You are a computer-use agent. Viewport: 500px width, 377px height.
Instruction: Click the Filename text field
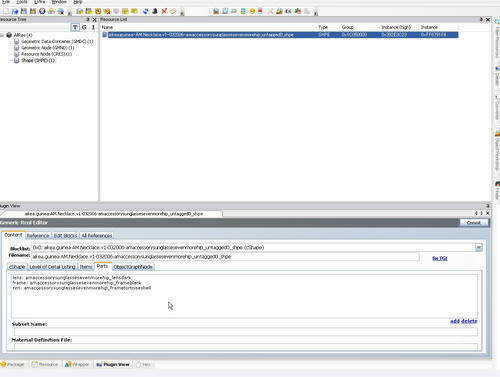(x=225, y=257)
